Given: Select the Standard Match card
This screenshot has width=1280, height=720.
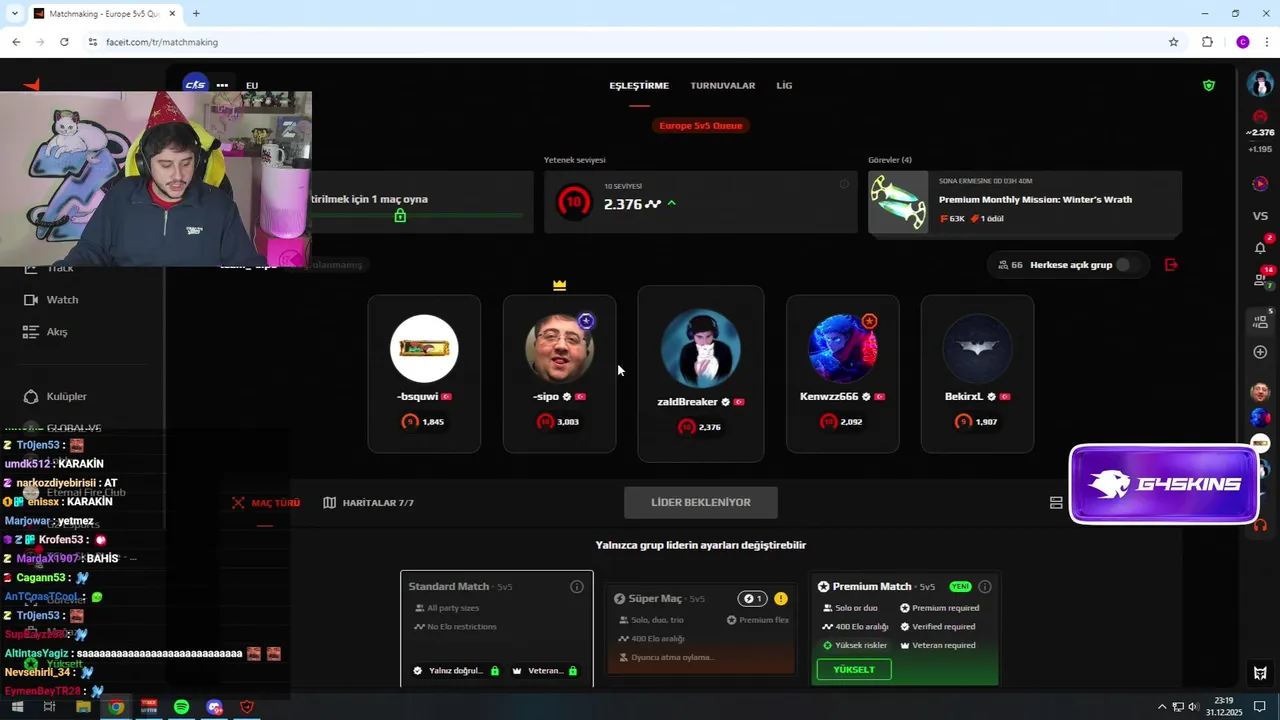Looking at the screenshot, I should pyautogui.click(x=497, y=628).
